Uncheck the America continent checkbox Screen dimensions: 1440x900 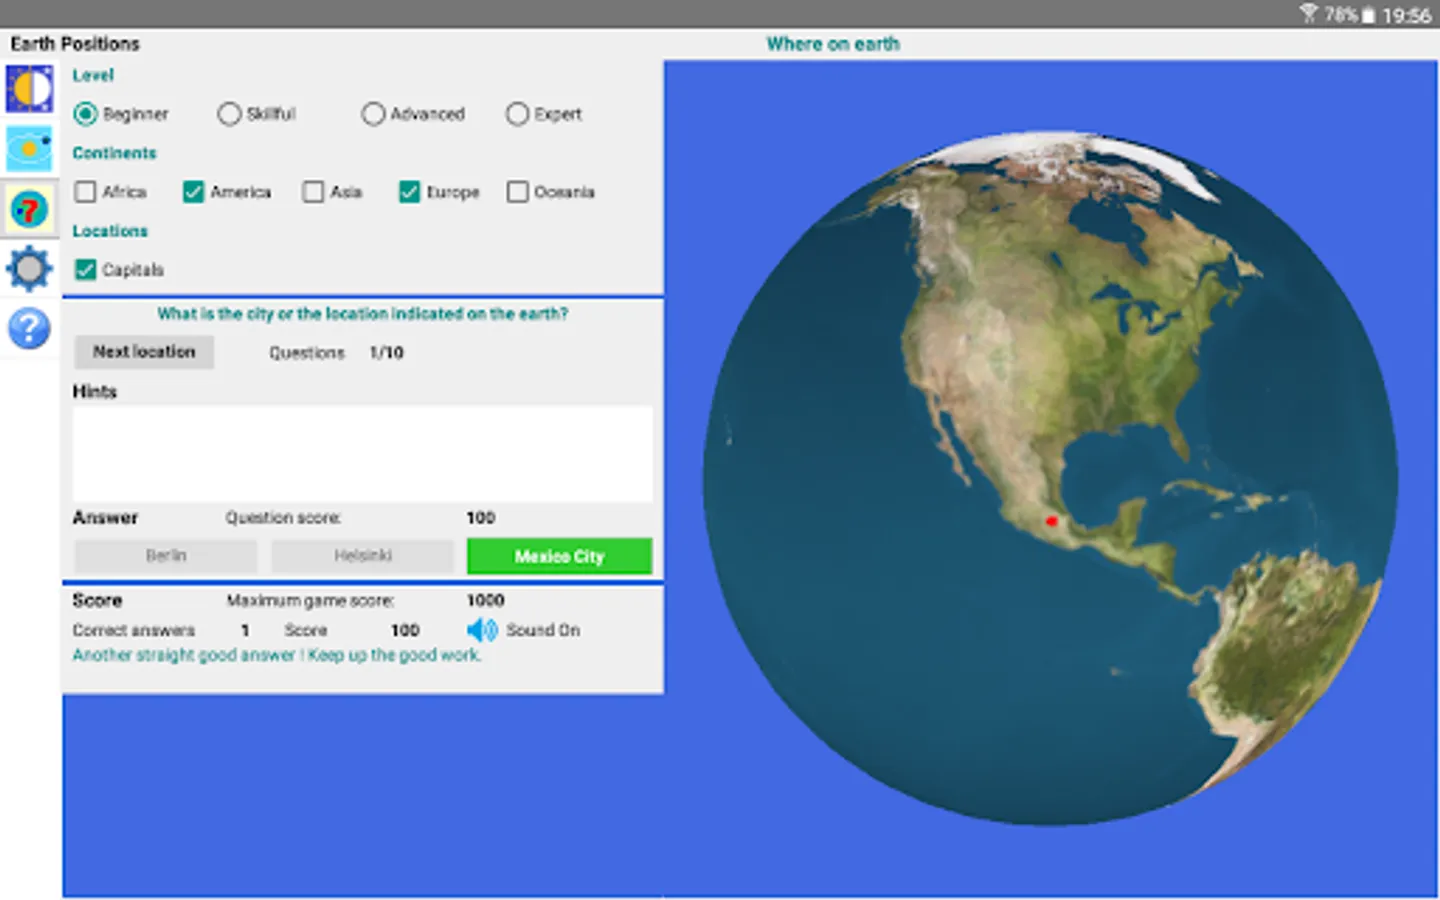point(193,192)
